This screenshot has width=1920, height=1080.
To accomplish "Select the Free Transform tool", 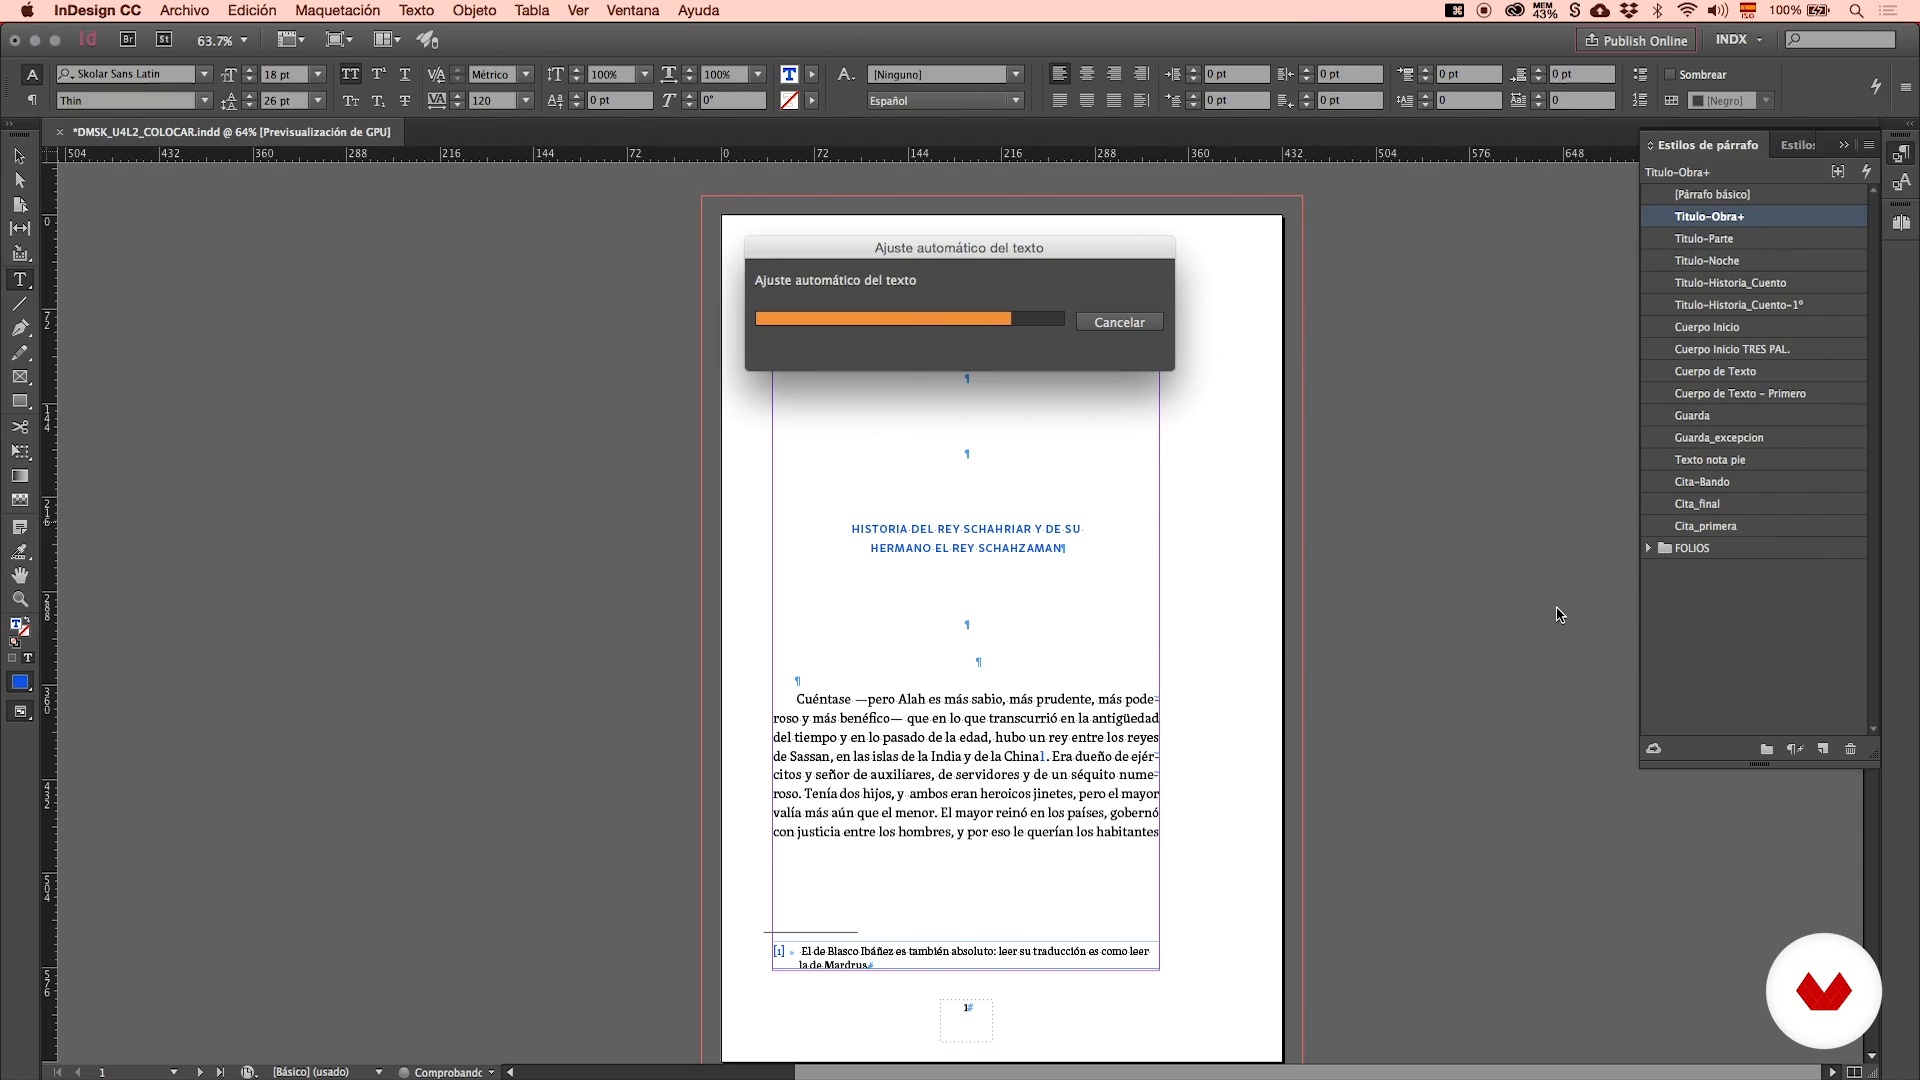I will point(19,452).
